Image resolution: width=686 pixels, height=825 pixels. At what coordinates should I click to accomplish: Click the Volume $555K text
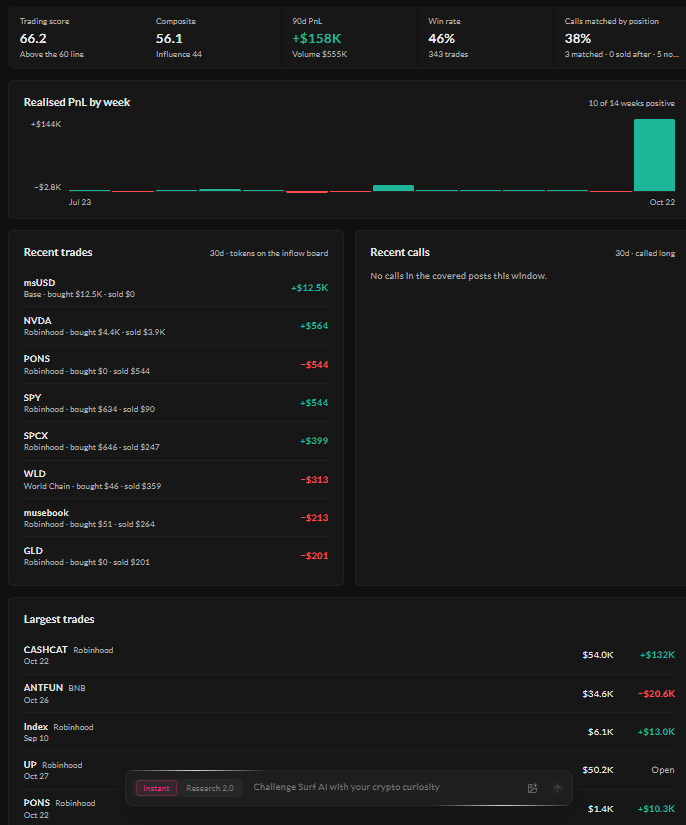click(x=319, y=54)
